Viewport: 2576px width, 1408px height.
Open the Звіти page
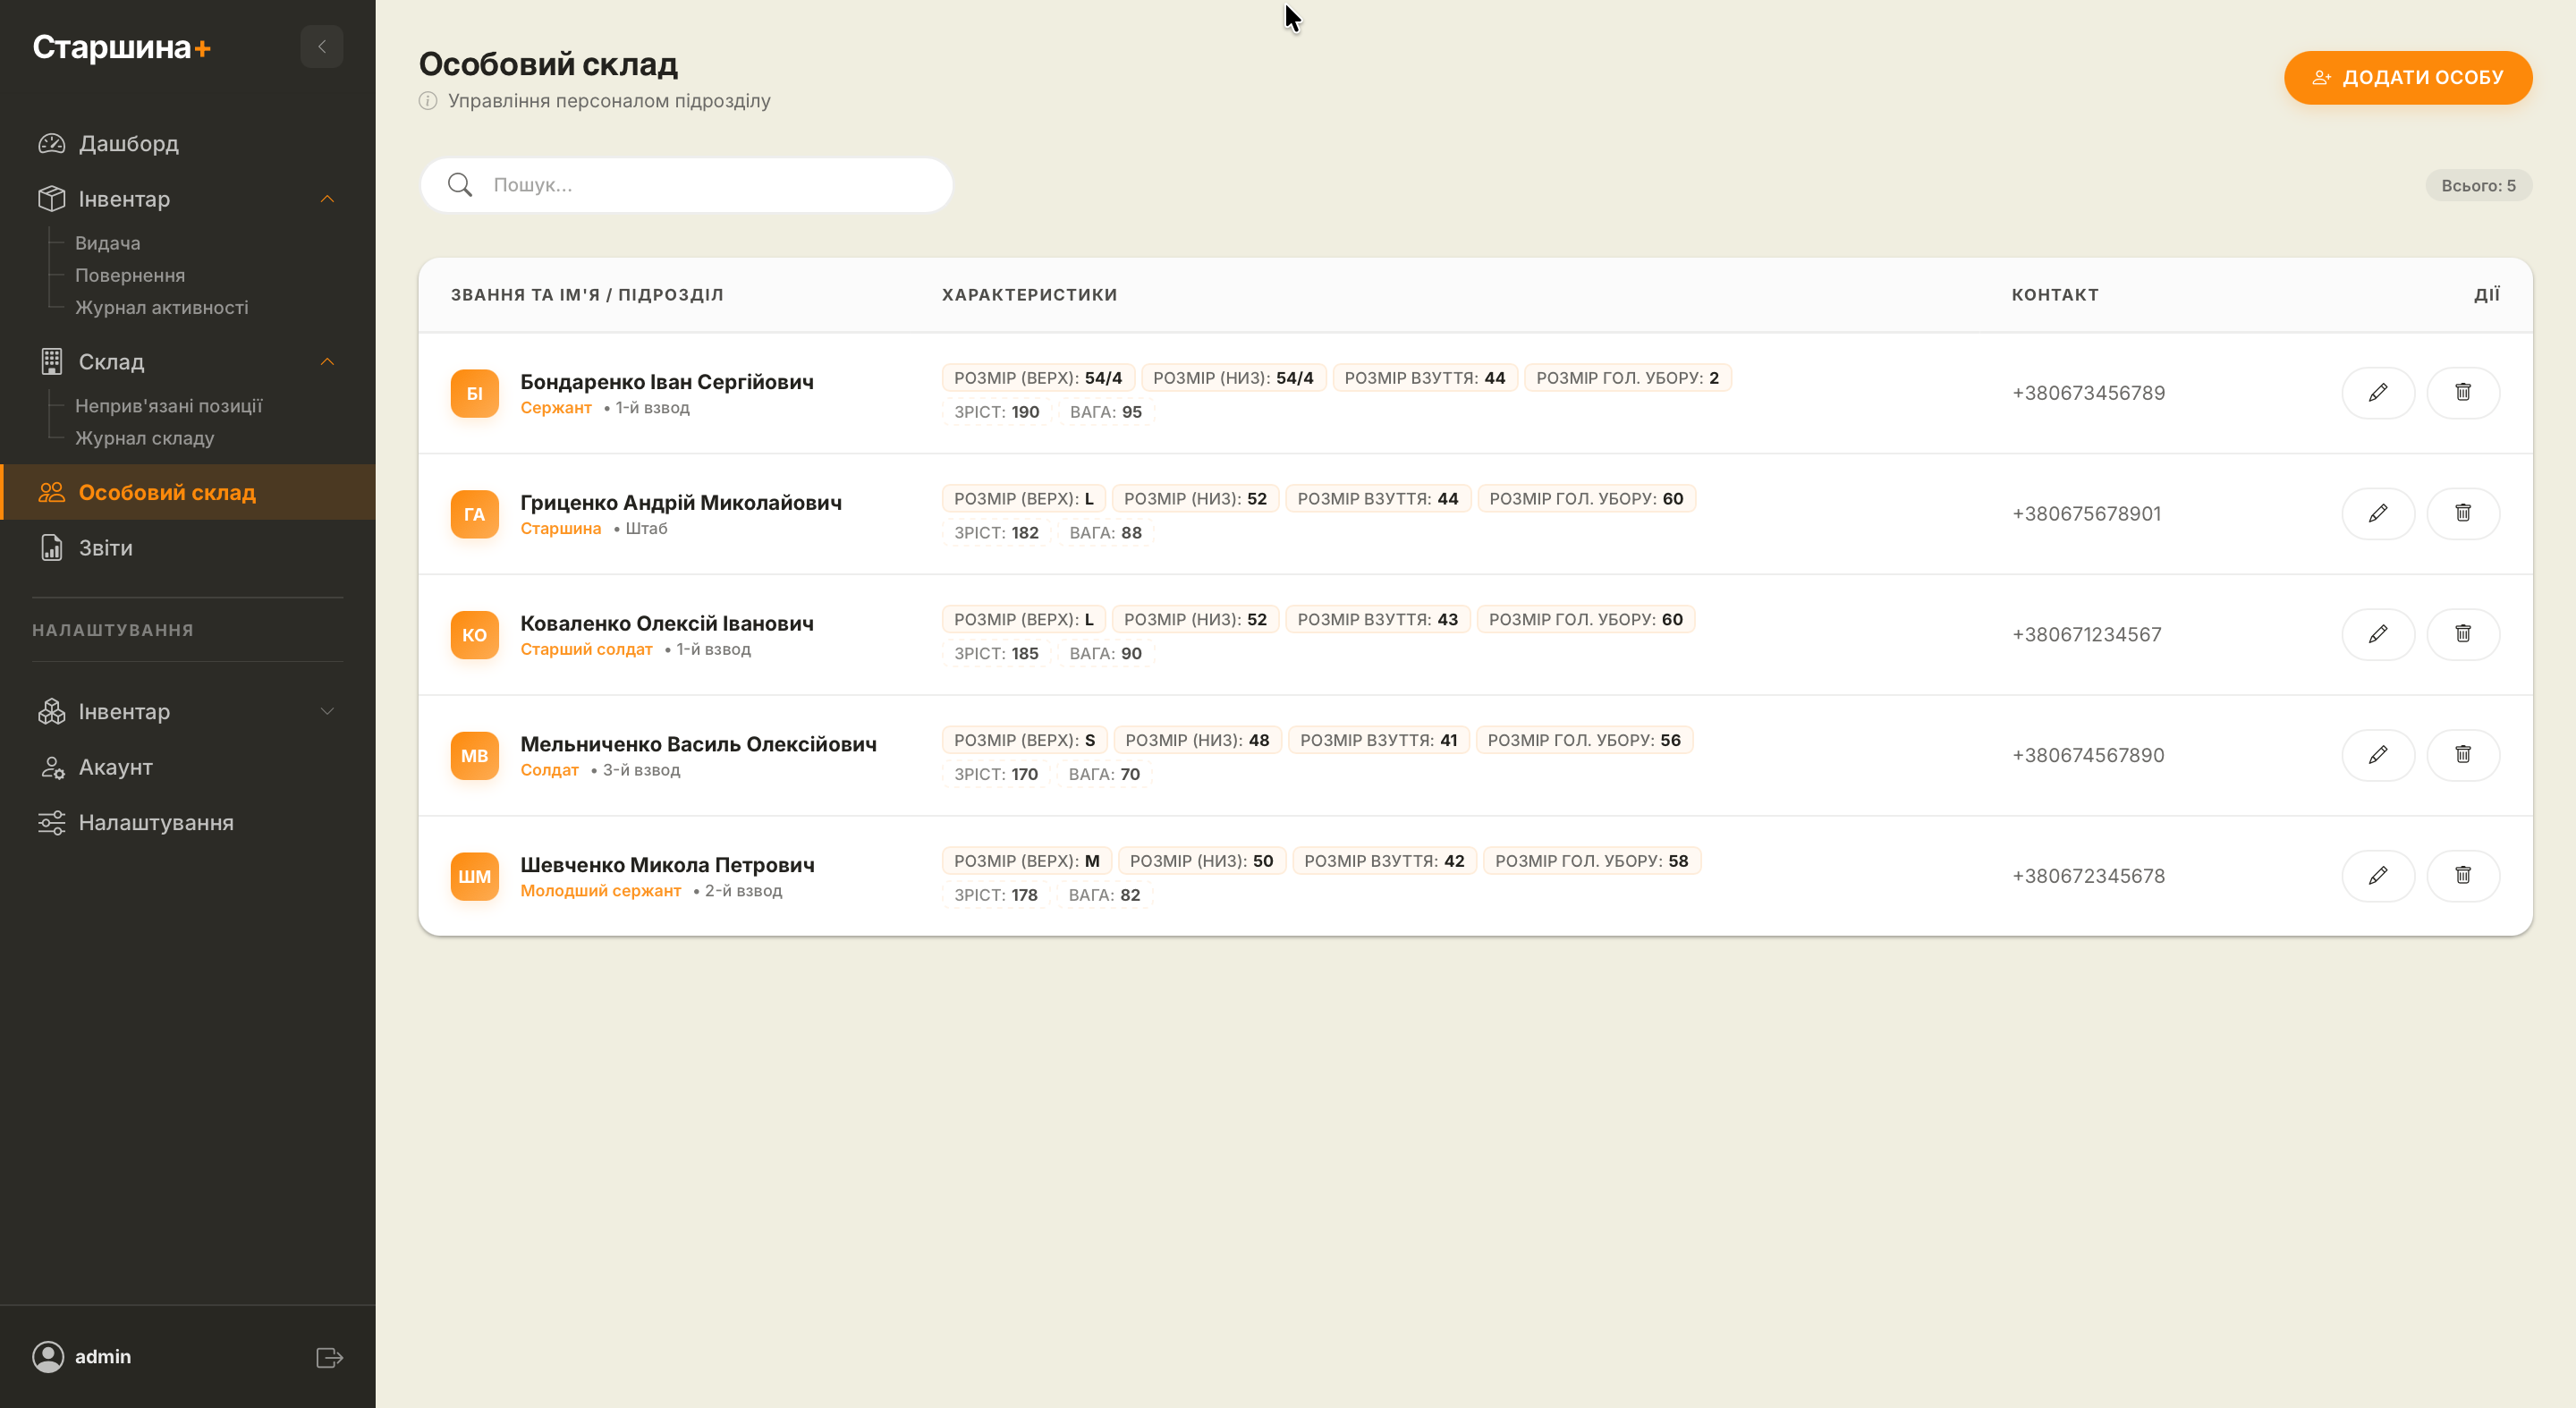point(105,548)
